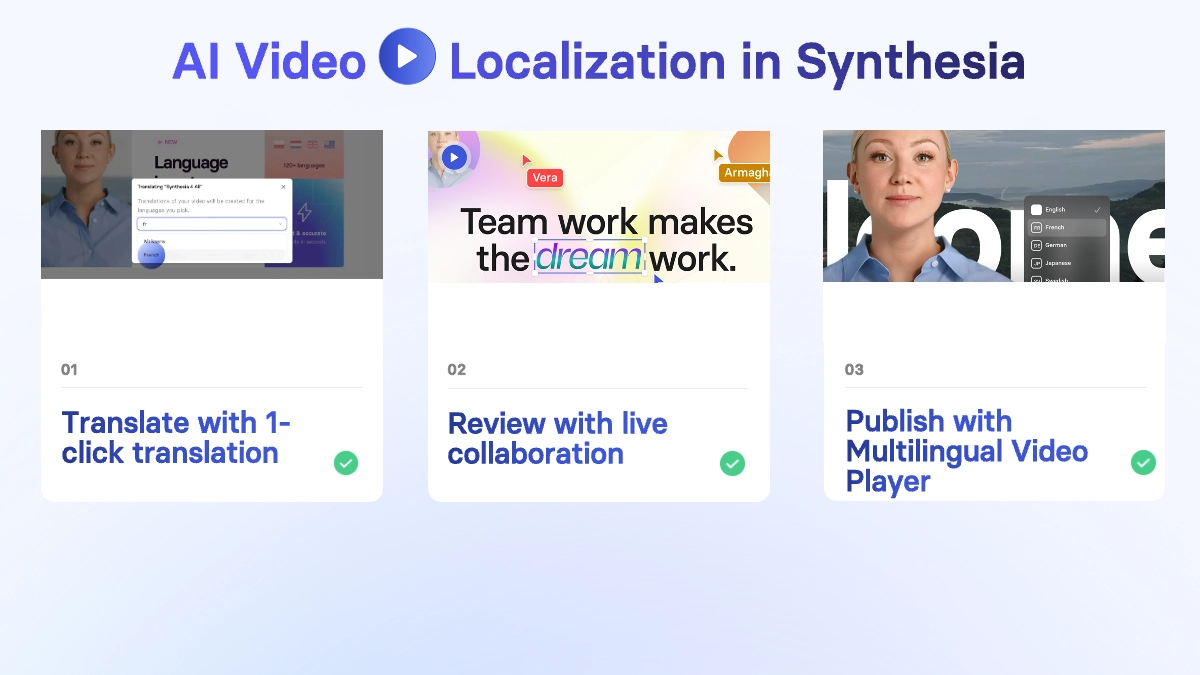
Task: Click the green checkmark on the Publish card
Action: (x=1143, y=462)
